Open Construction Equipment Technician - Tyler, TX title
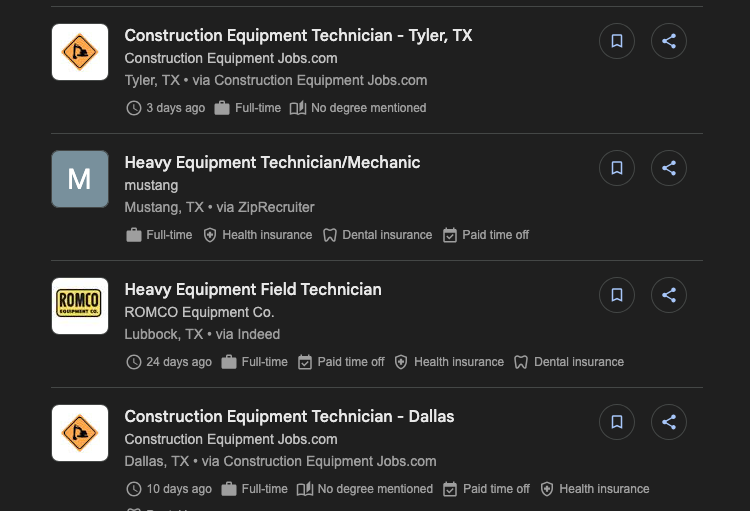This screenshot has height=511, width=750. tap(298, 35)
